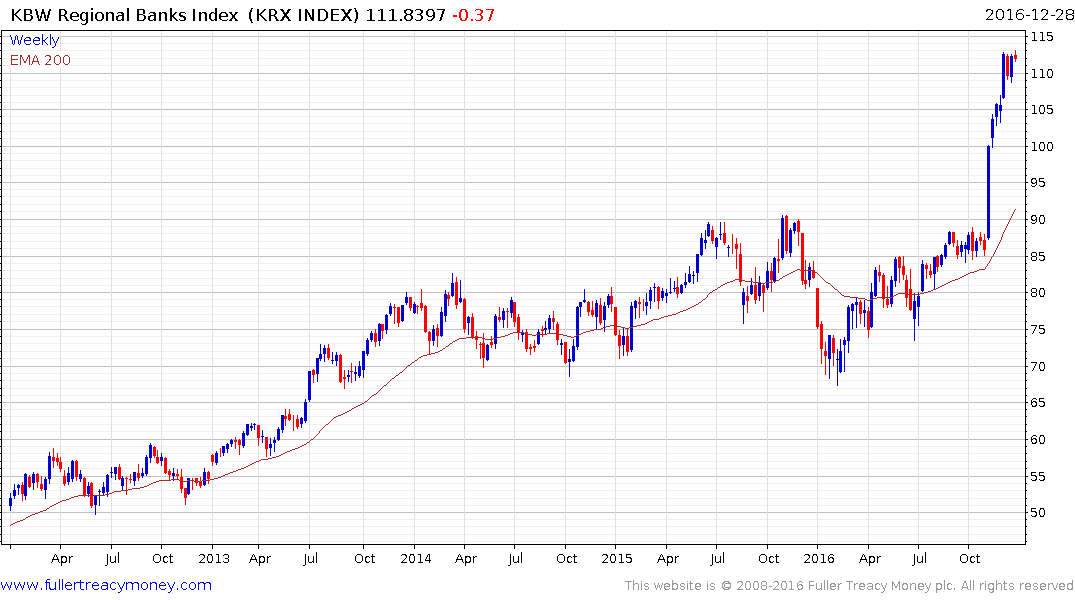Click the 65 price axis label
This screenshot has height=600, width=1075.
pyautogui.click(x=1038, y=403)
